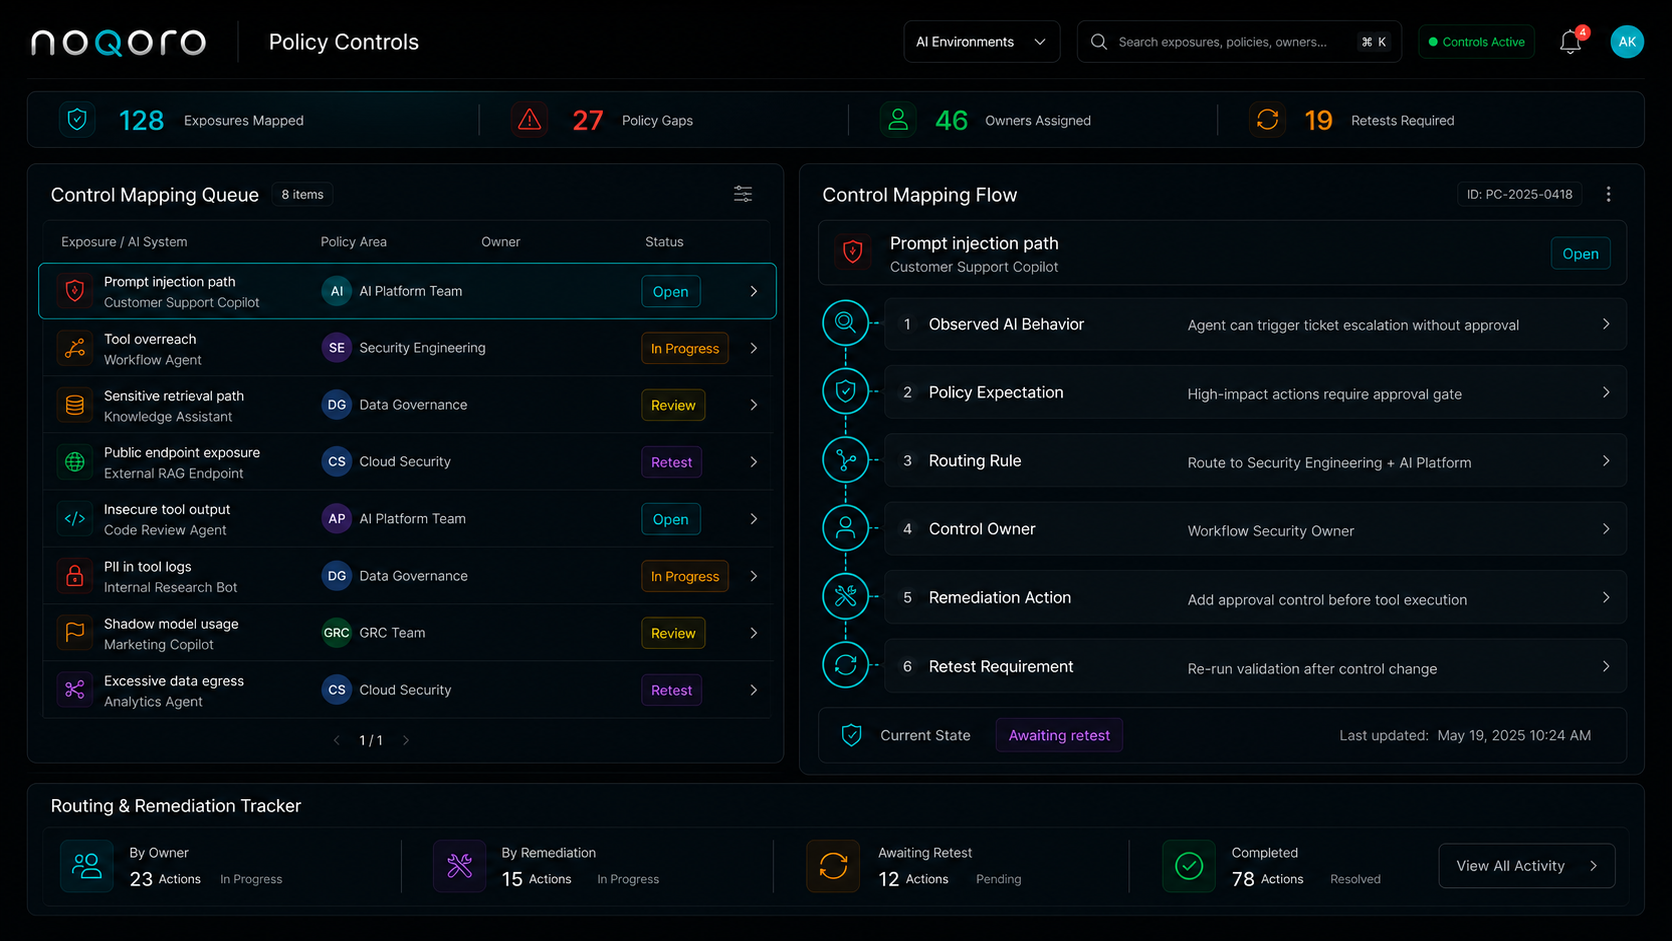Click the Security Engineering owner cell
The image size is (1672, 941).
click(x=404, y=348)
